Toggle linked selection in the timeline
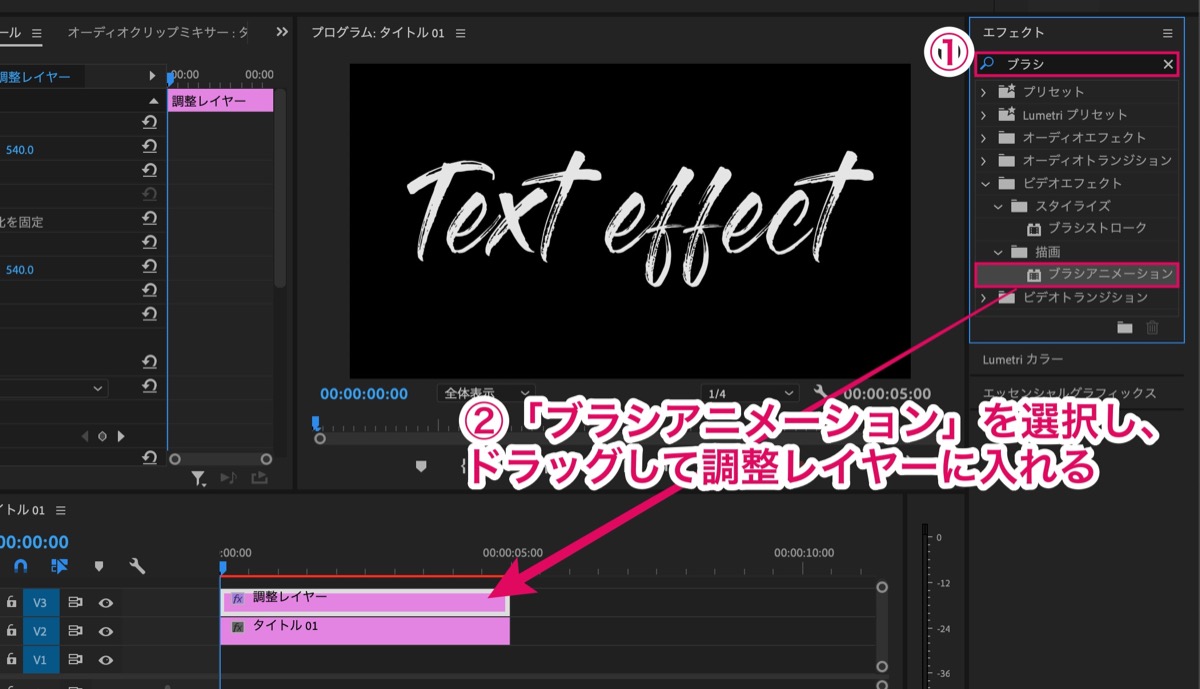 click(59, 566)
